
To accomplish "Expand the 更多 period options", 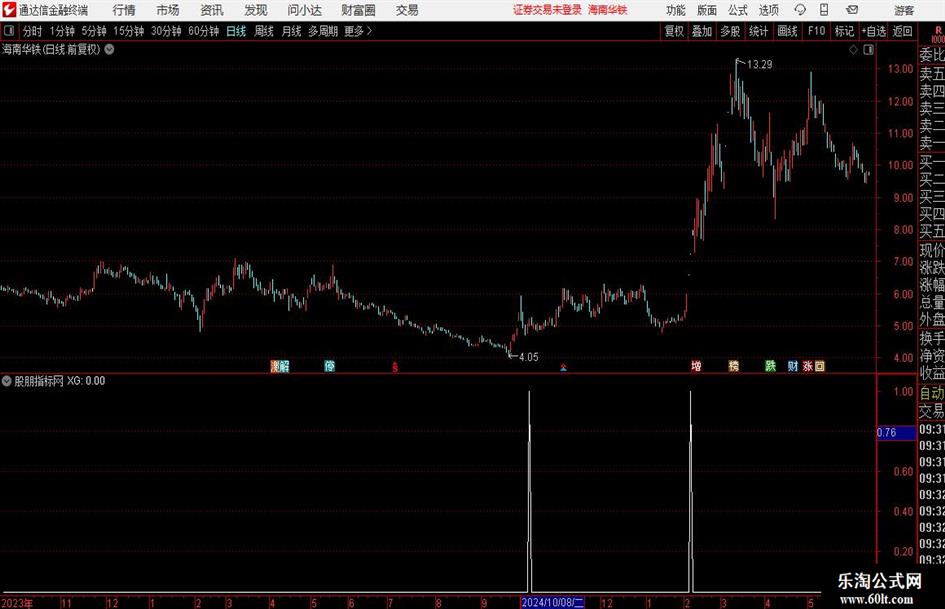I will point(358,31).
